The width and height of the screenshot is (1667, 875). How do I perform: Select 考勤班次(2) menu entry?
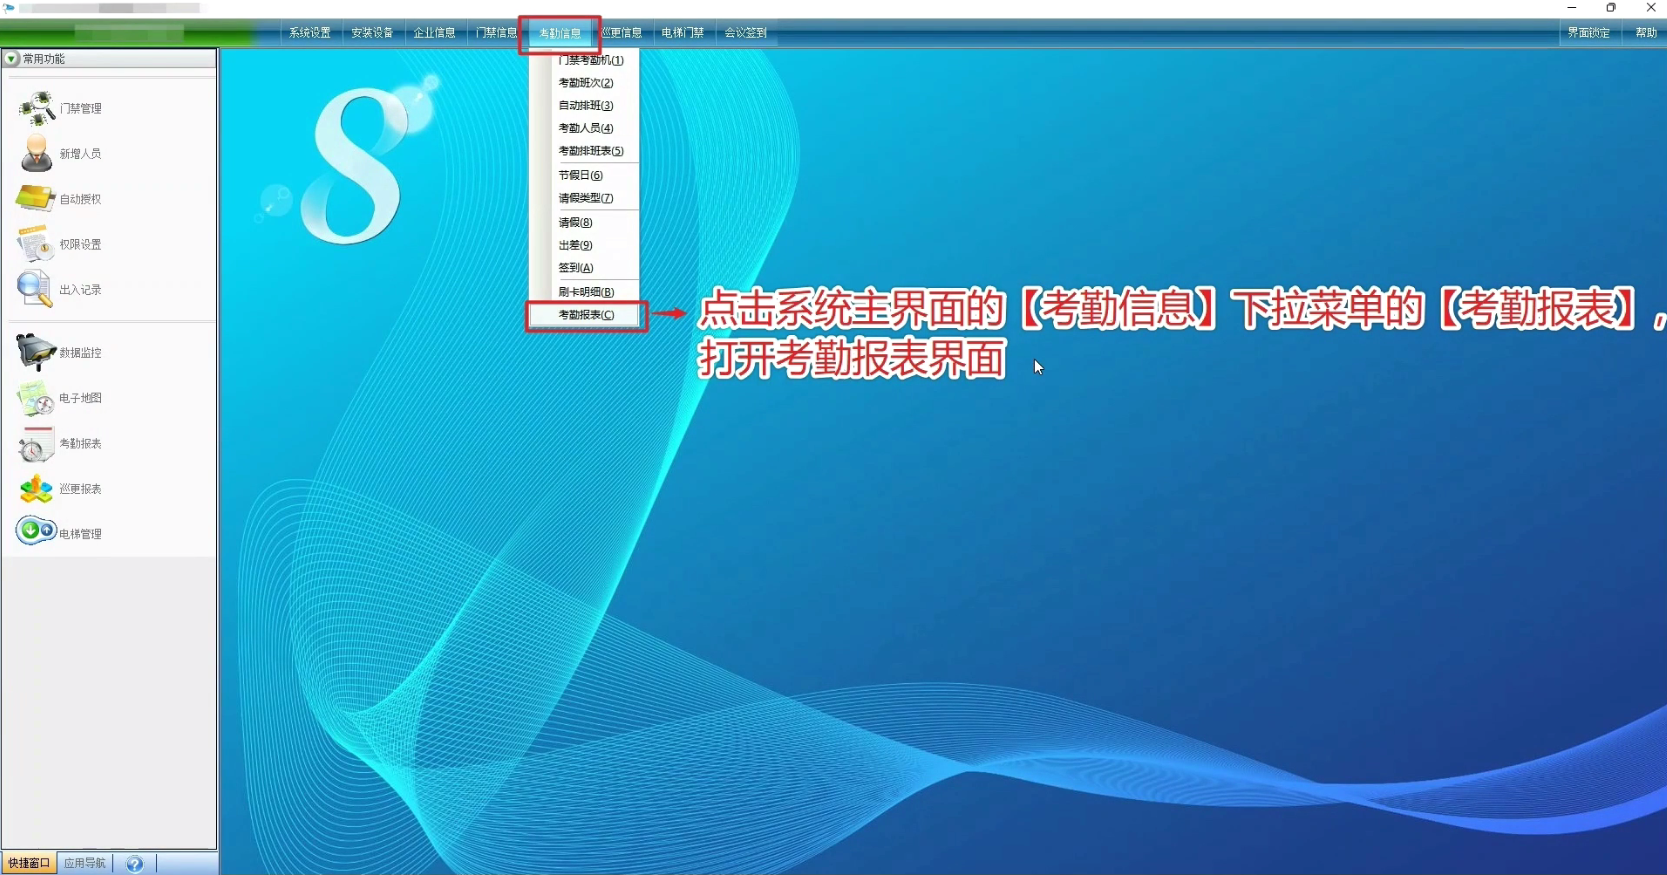[585, 83]
